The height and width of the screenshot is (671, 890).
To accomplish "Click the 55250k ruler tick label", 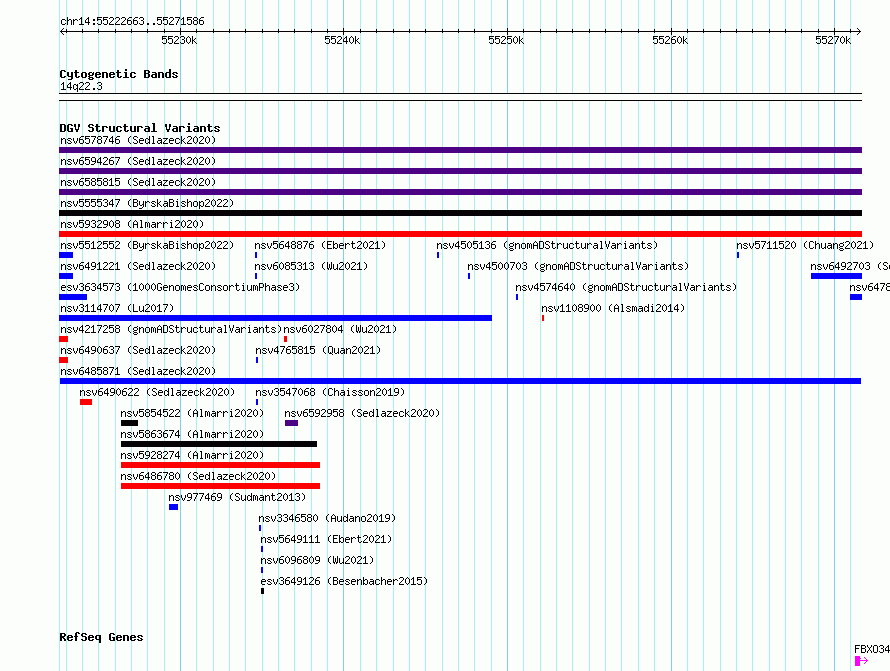I will 506,40.
